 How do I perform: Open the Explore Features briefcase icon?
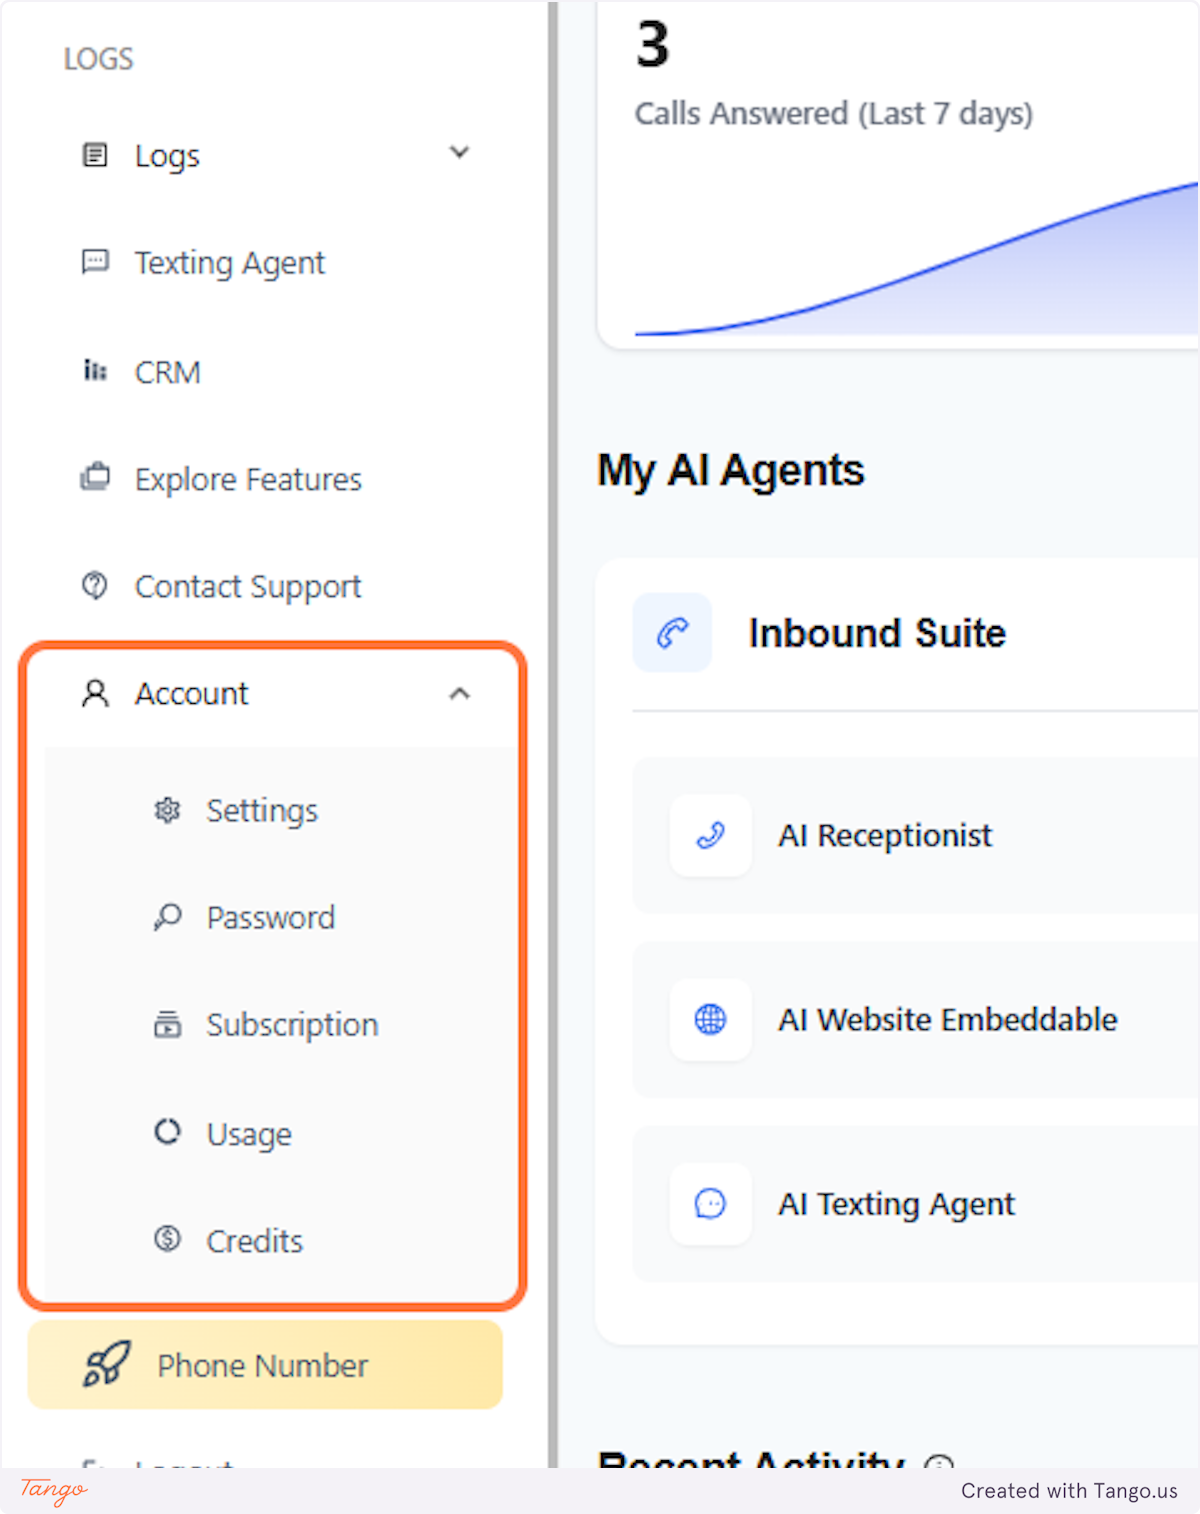[94, 478]
